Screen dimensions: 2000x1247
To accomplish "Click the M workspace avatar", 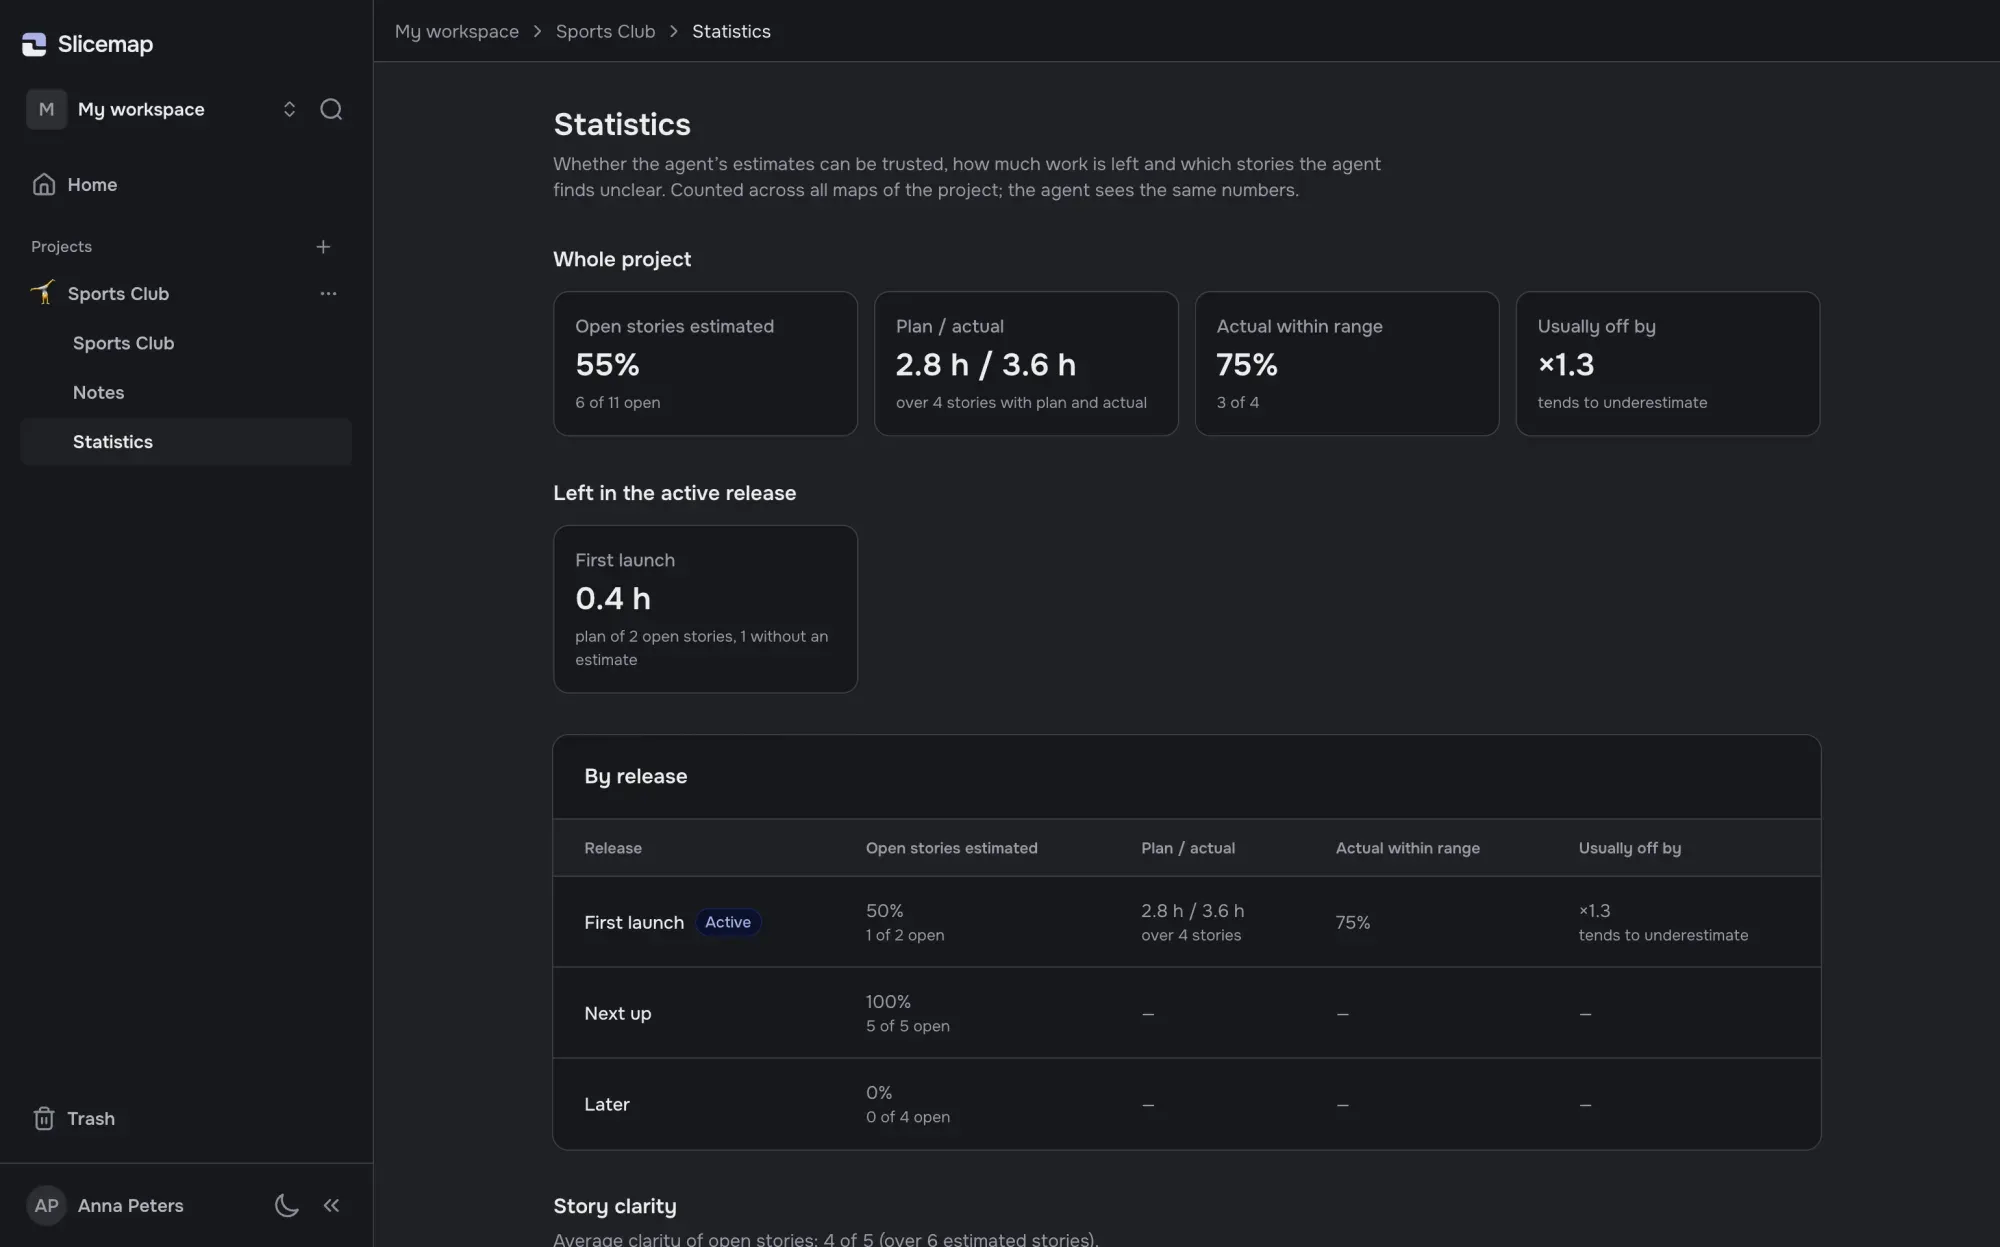I will point(46,109).
